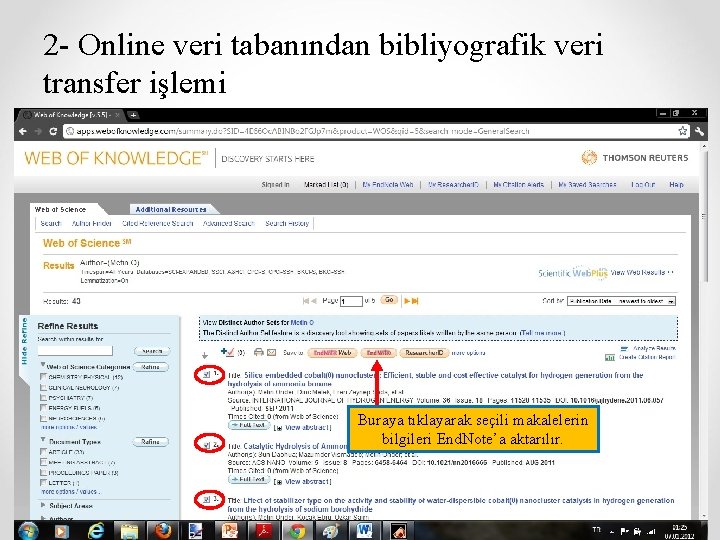
Task: Open the Sort by dropdown
Action: 621,301
